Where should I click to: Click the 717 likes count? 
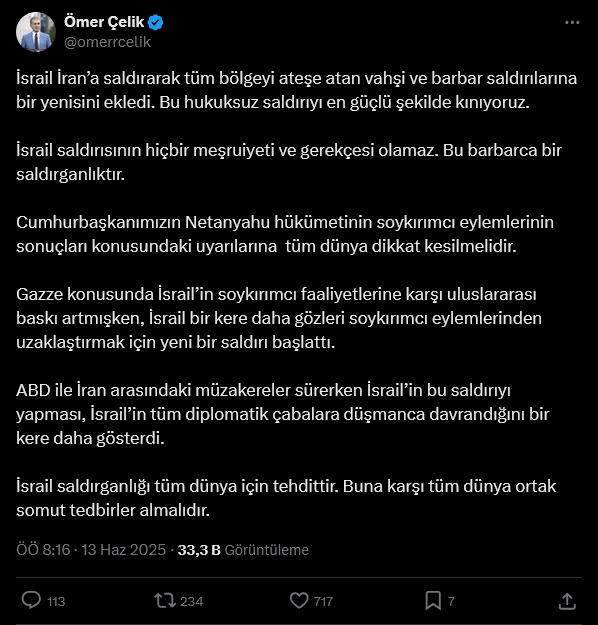click(323, 601)
